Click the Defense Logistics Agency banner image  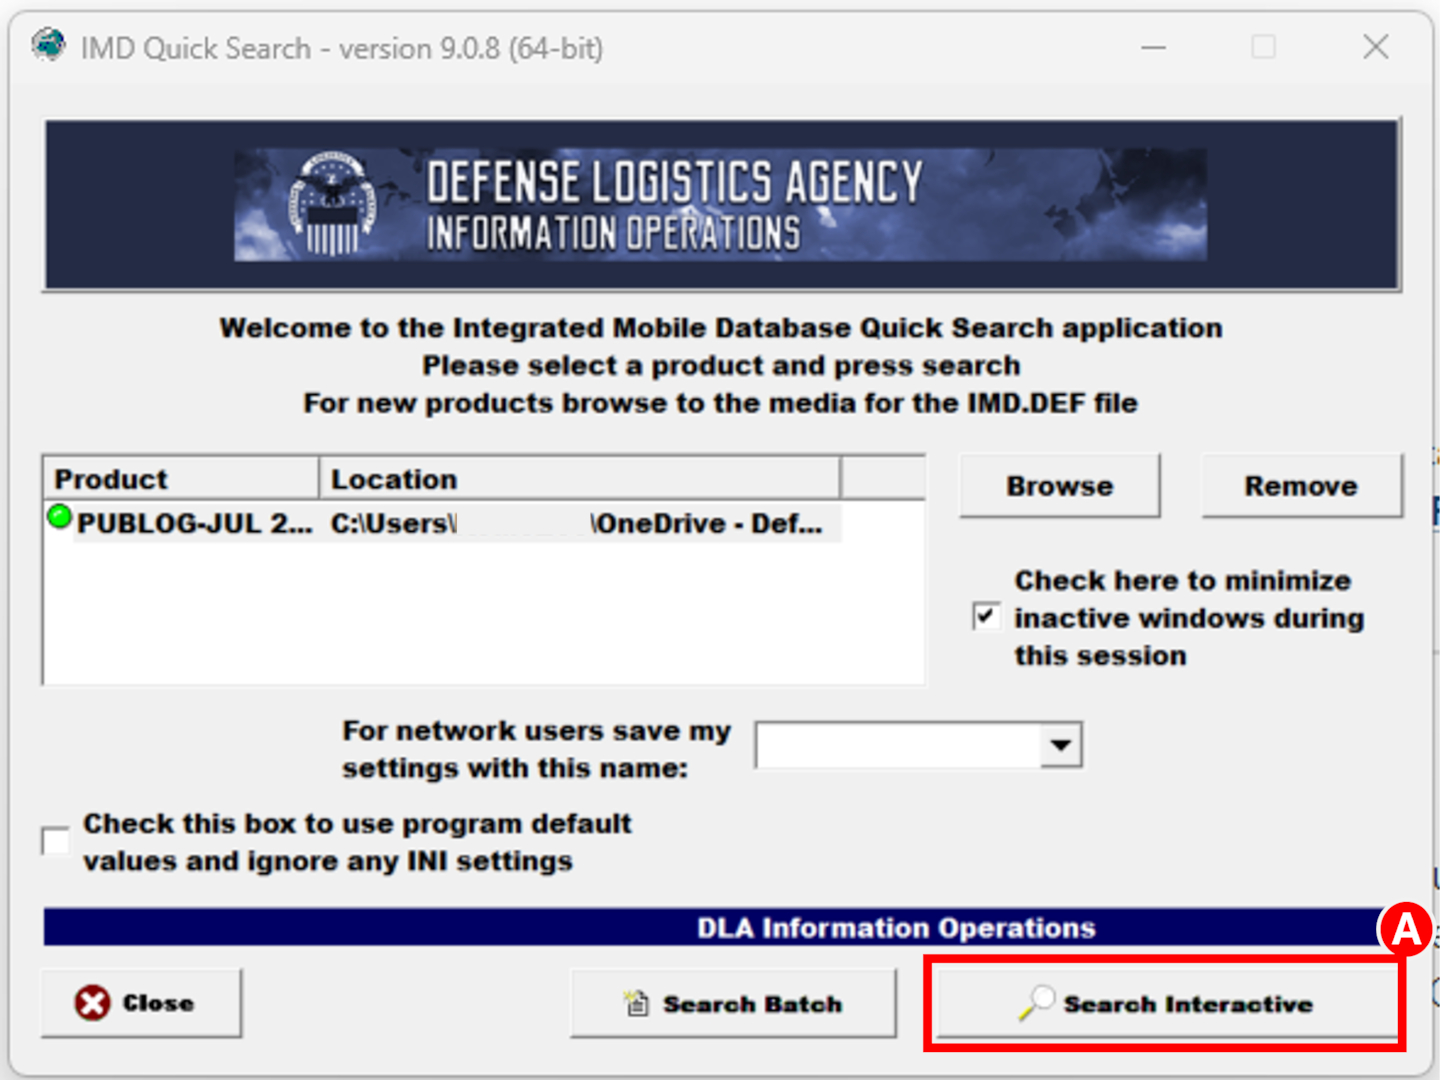coord(721,205)
